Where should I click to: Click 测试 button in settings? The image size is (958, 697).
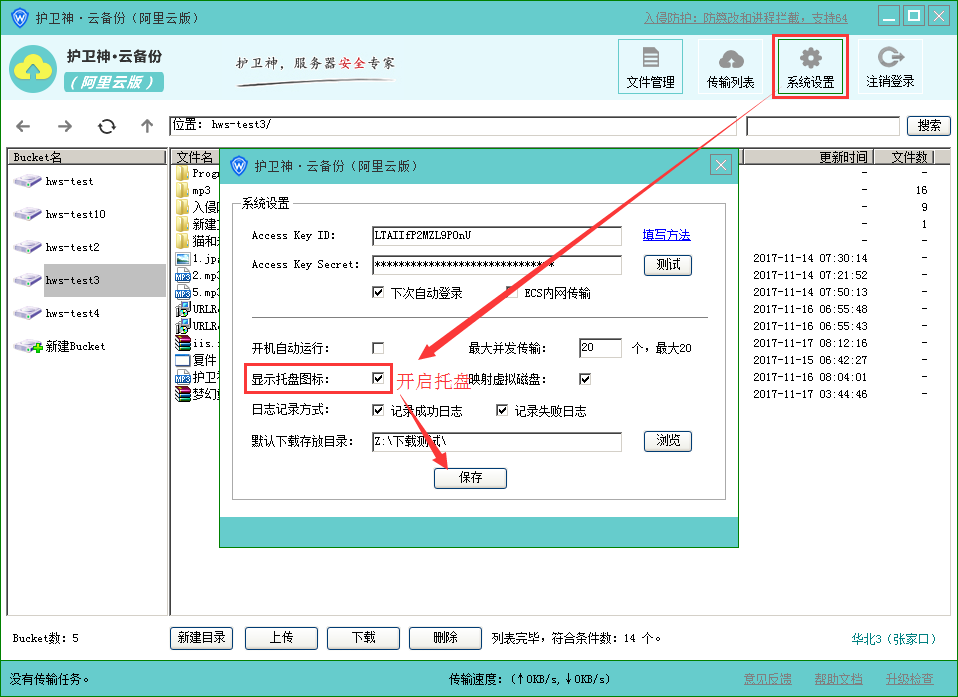pos(668,265)
